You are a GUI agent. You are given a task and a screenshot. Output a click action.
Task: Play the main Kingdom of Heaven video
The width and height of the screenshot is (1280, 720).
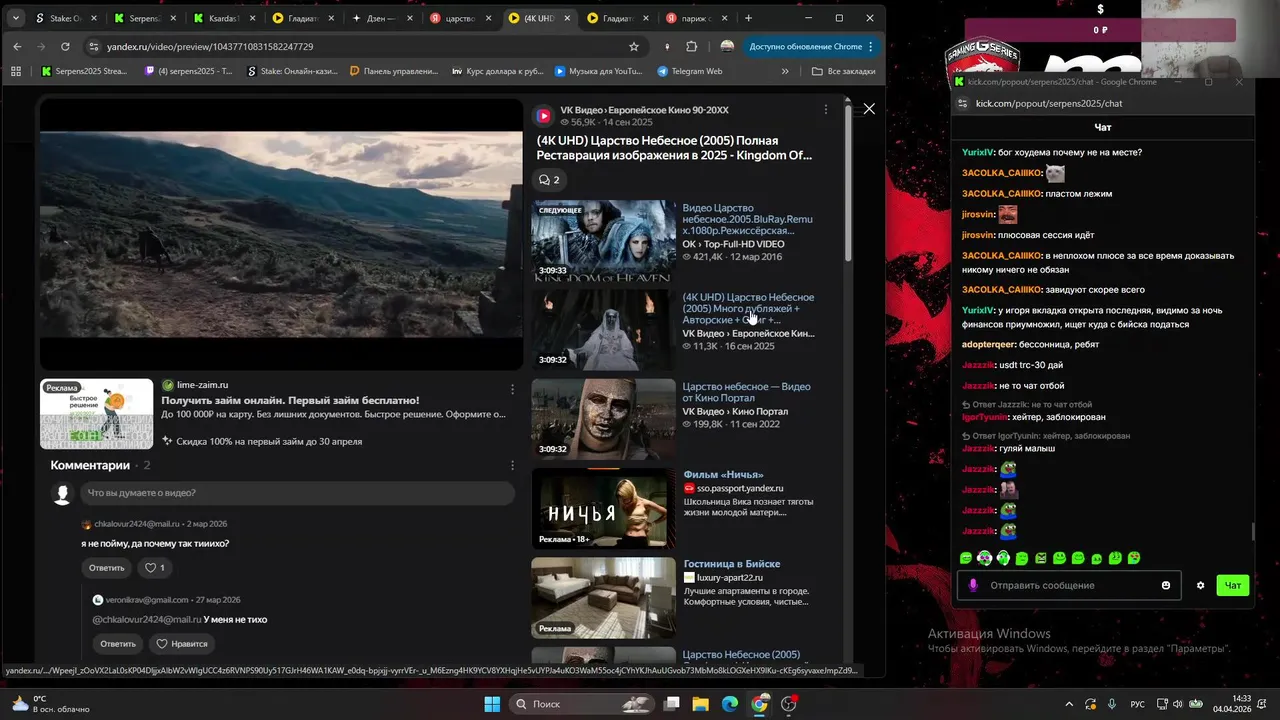(x=281, y=234)
